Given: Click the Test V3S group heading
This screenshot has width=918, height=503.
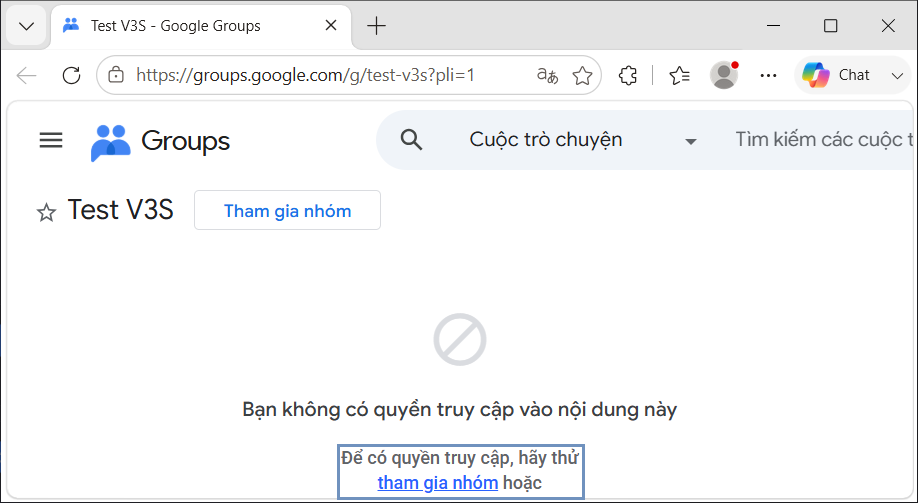Looking at the screenshot, I should click(x=121, y=210).
